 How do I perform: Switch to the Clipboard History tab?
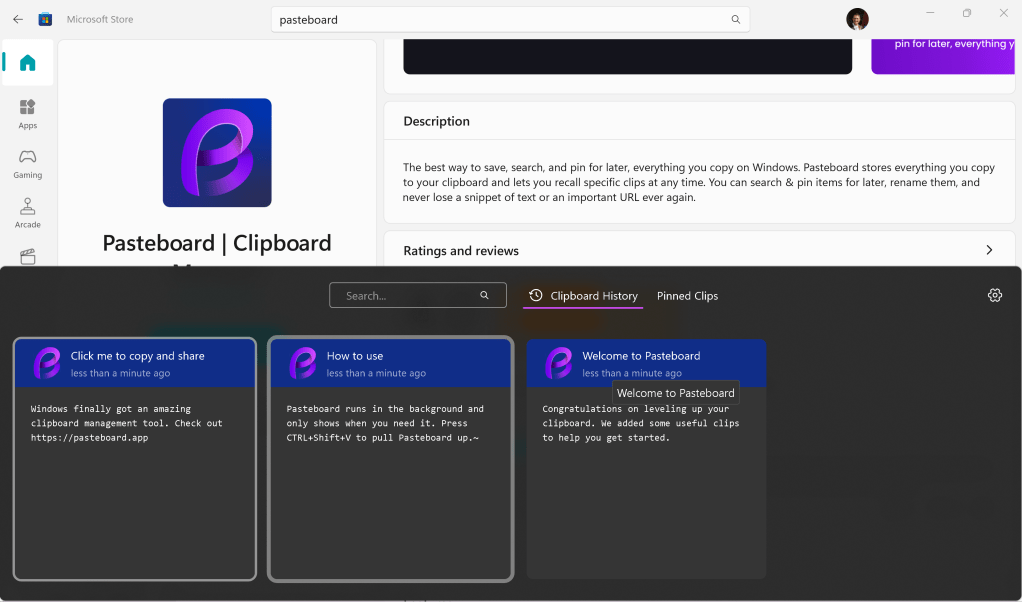pyautogui.click(x=583, y=296)
